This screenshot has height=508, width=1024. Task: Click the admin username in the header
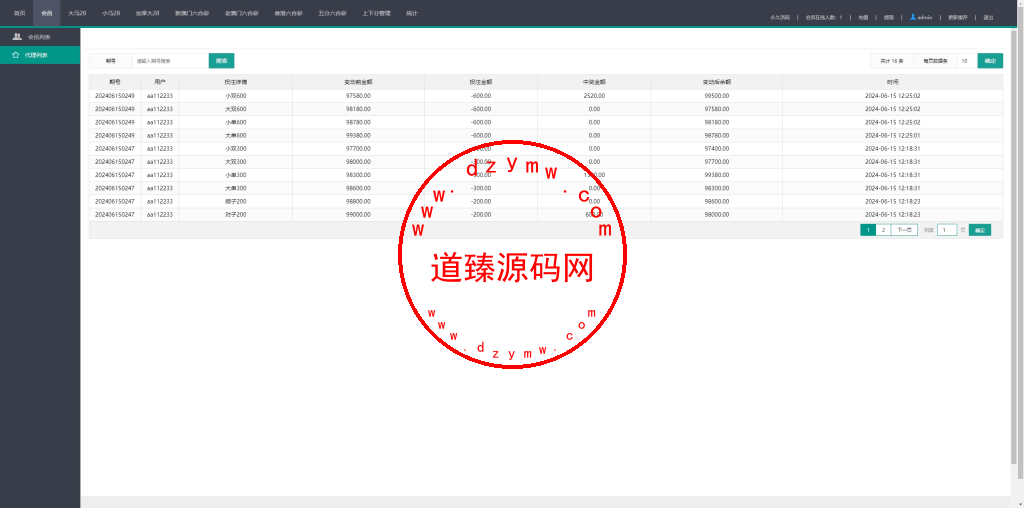(x=925, y=18)
